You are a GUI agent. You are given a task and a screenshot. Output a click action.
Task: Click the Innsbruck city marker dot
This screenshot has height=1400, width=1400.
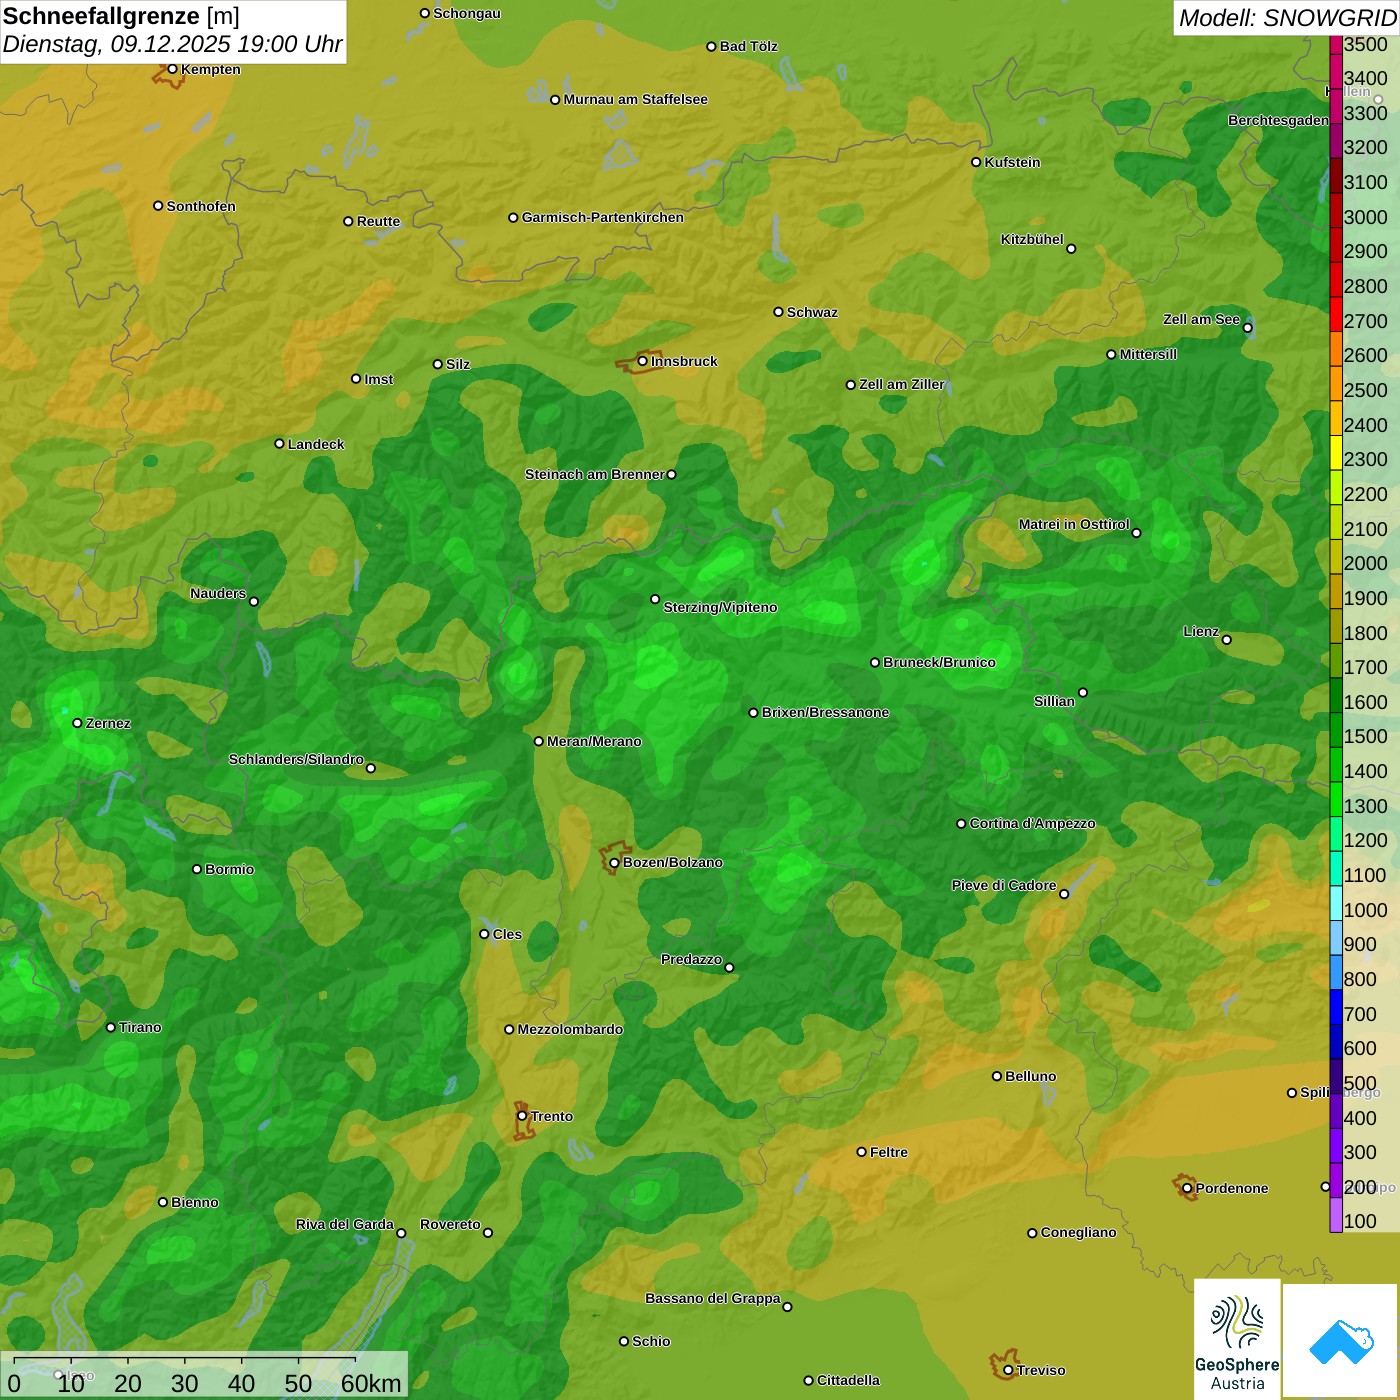click(643, 361)
